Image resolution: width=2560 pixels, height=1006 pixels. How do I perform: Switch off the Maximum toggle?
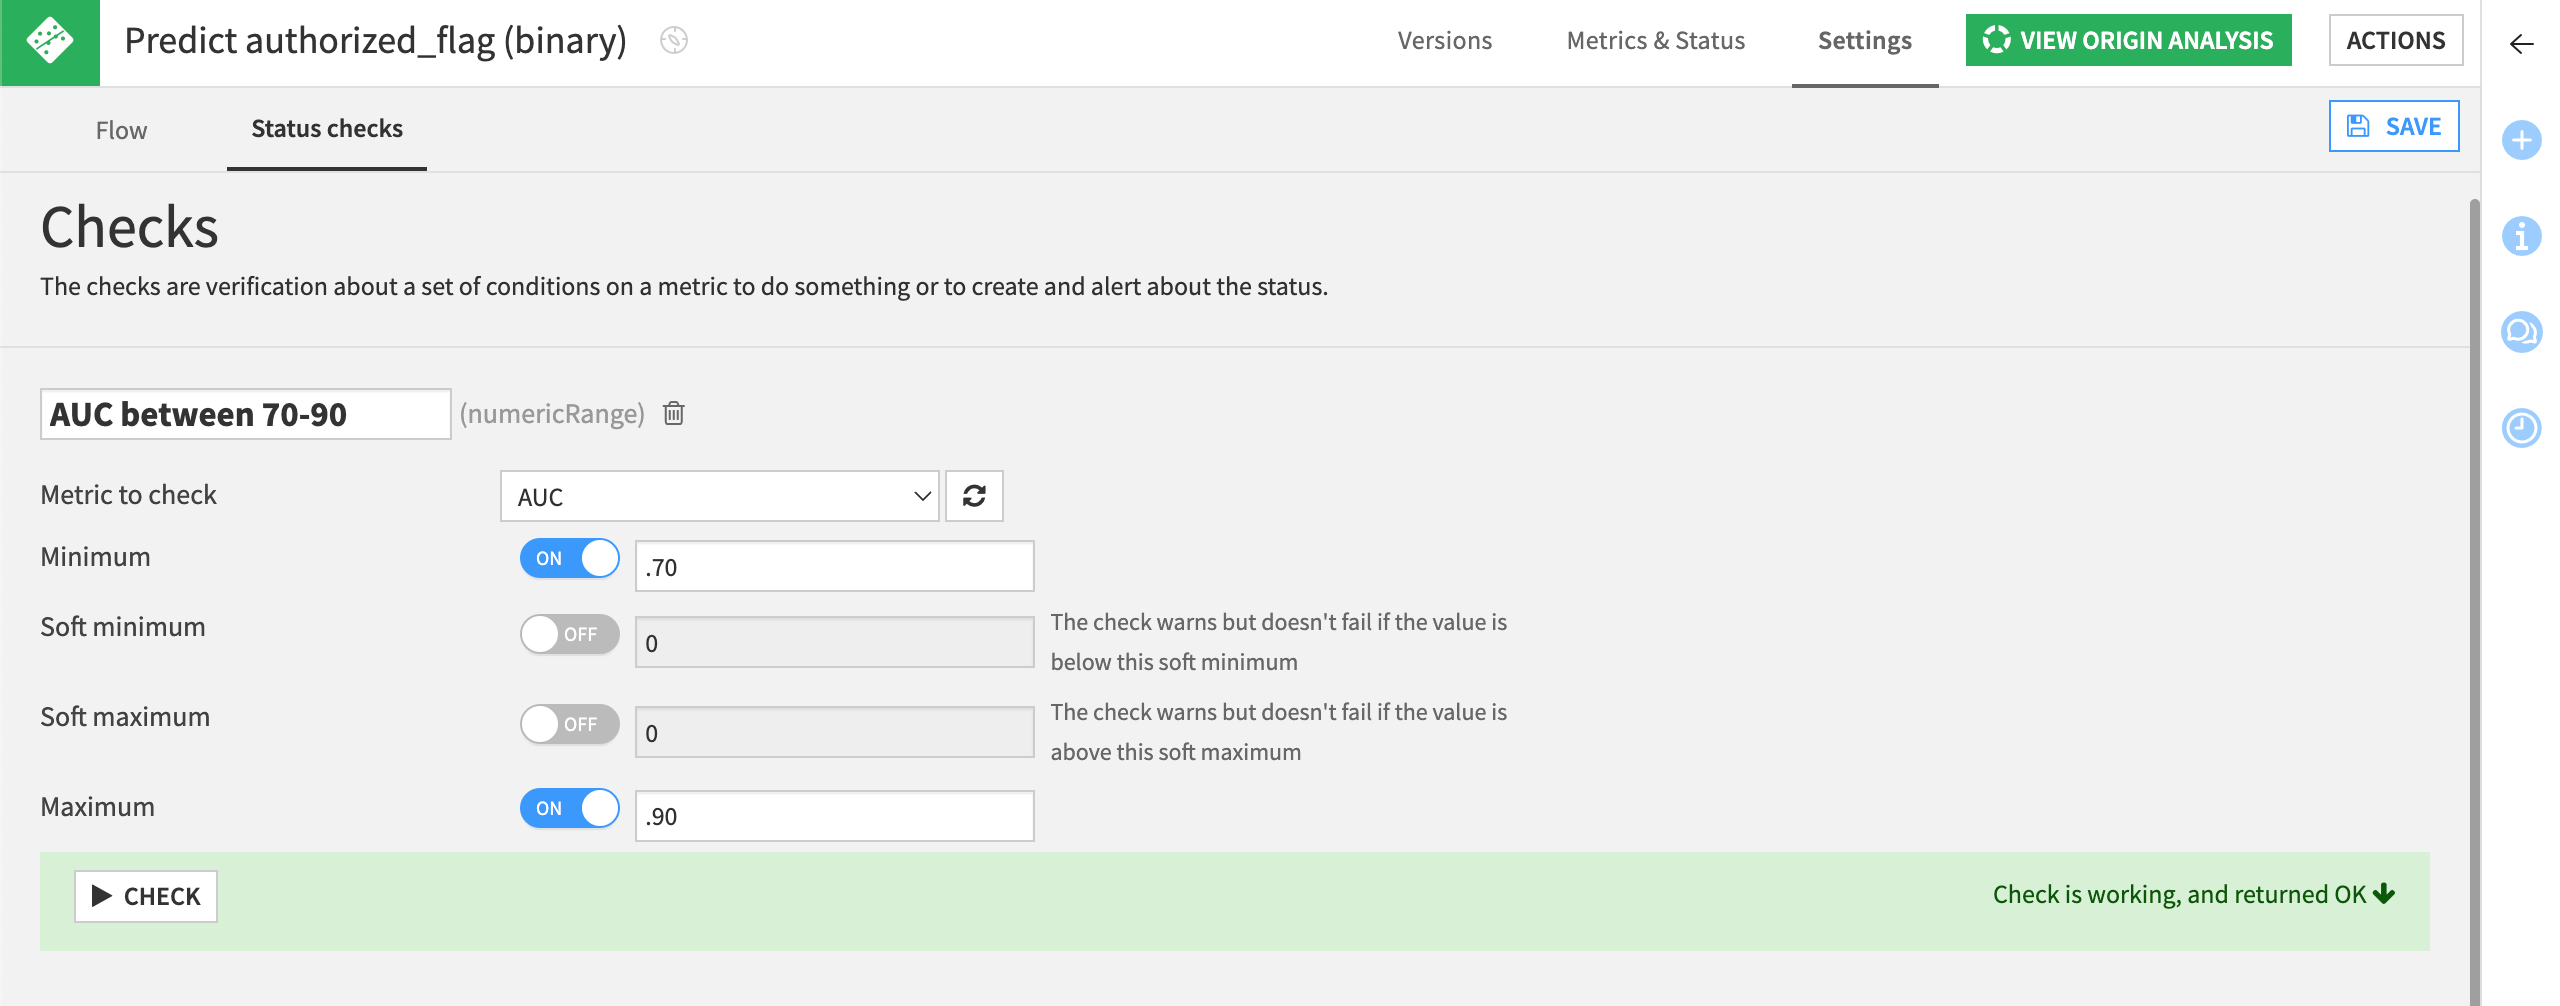569,808
